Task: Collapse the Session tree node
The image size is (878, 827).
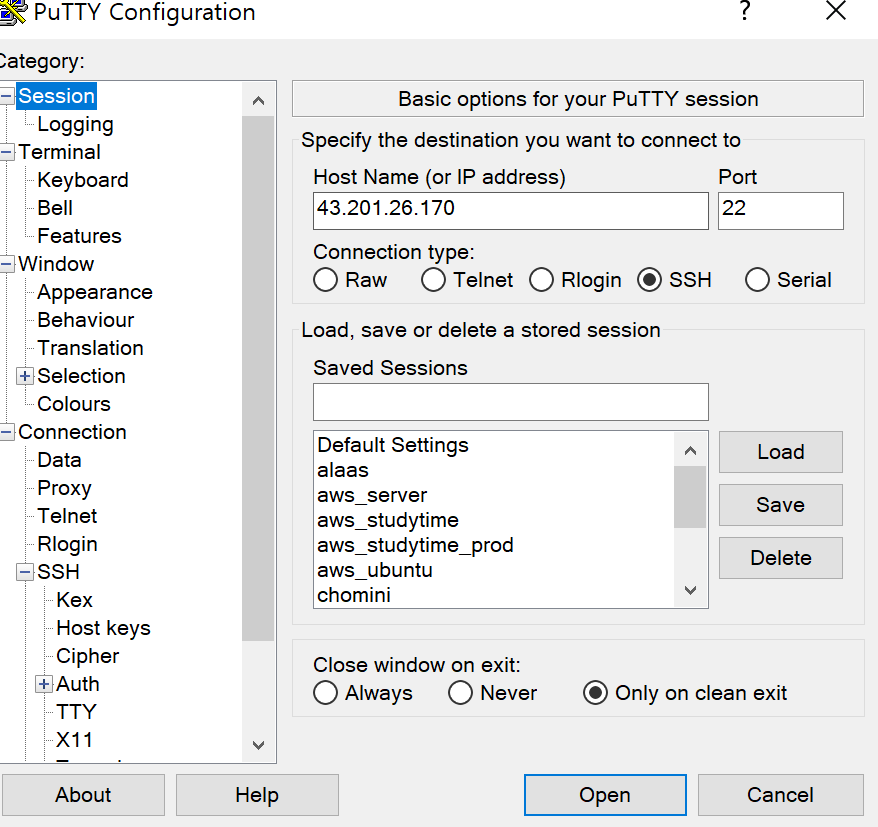Action: (6, 96)
